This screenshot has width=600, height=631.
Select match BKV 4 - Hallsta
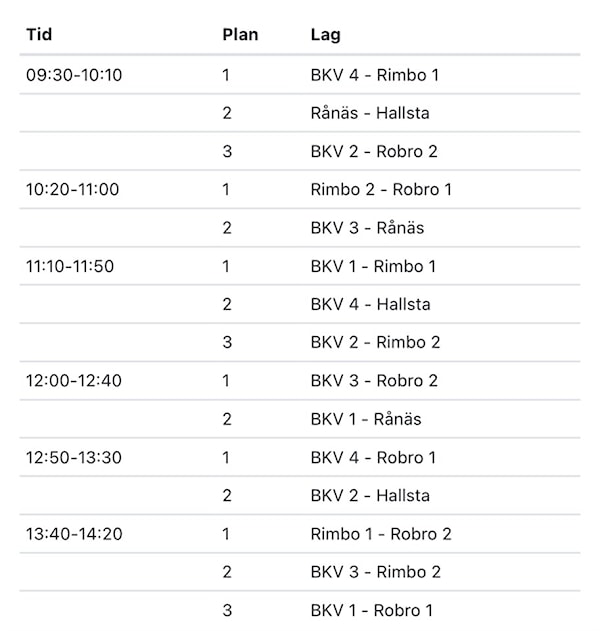[x=370, y=304]
